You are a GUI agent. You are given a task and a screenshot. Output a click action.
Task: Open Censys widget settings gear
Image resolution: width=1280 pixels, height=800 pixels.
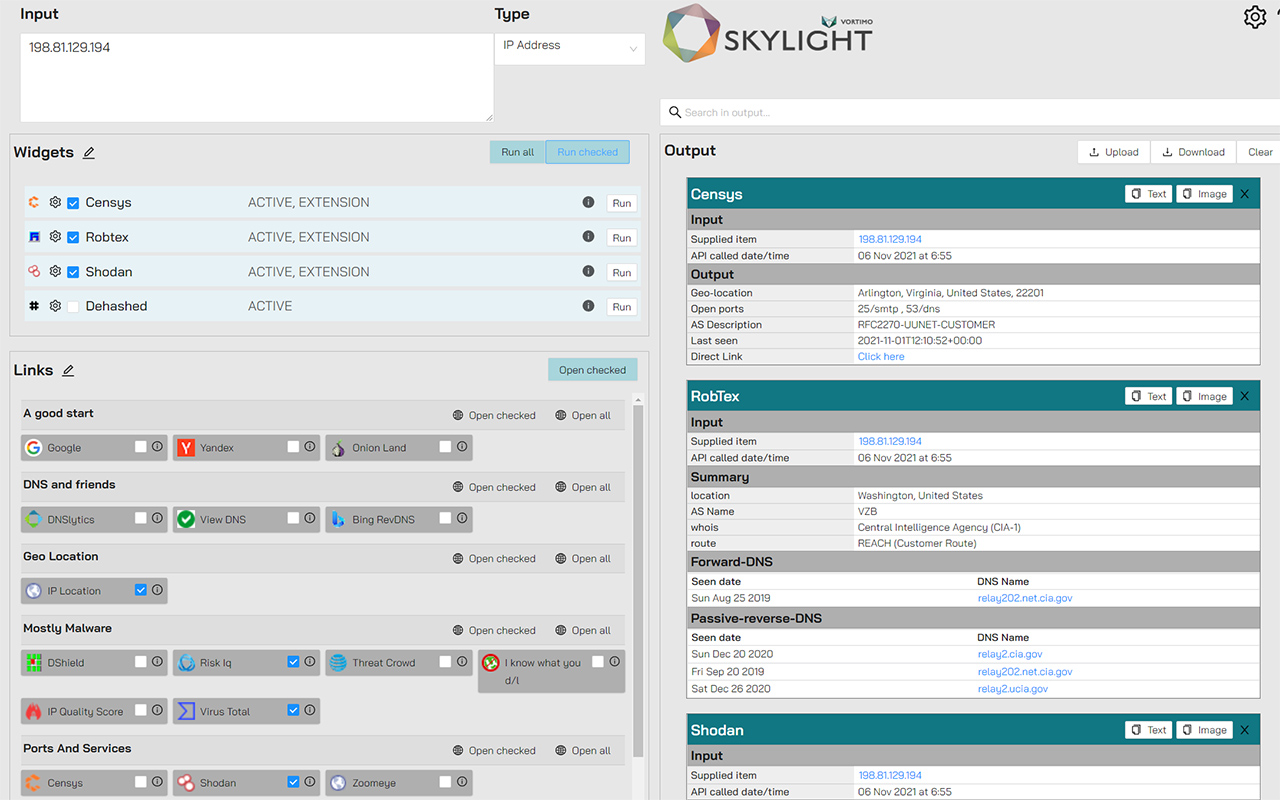click(55, 203)
